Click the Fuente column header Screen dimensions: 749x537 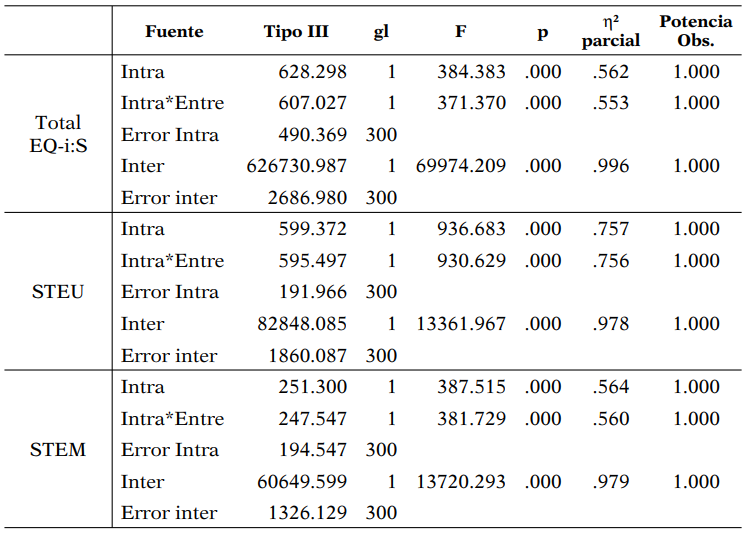173,31
